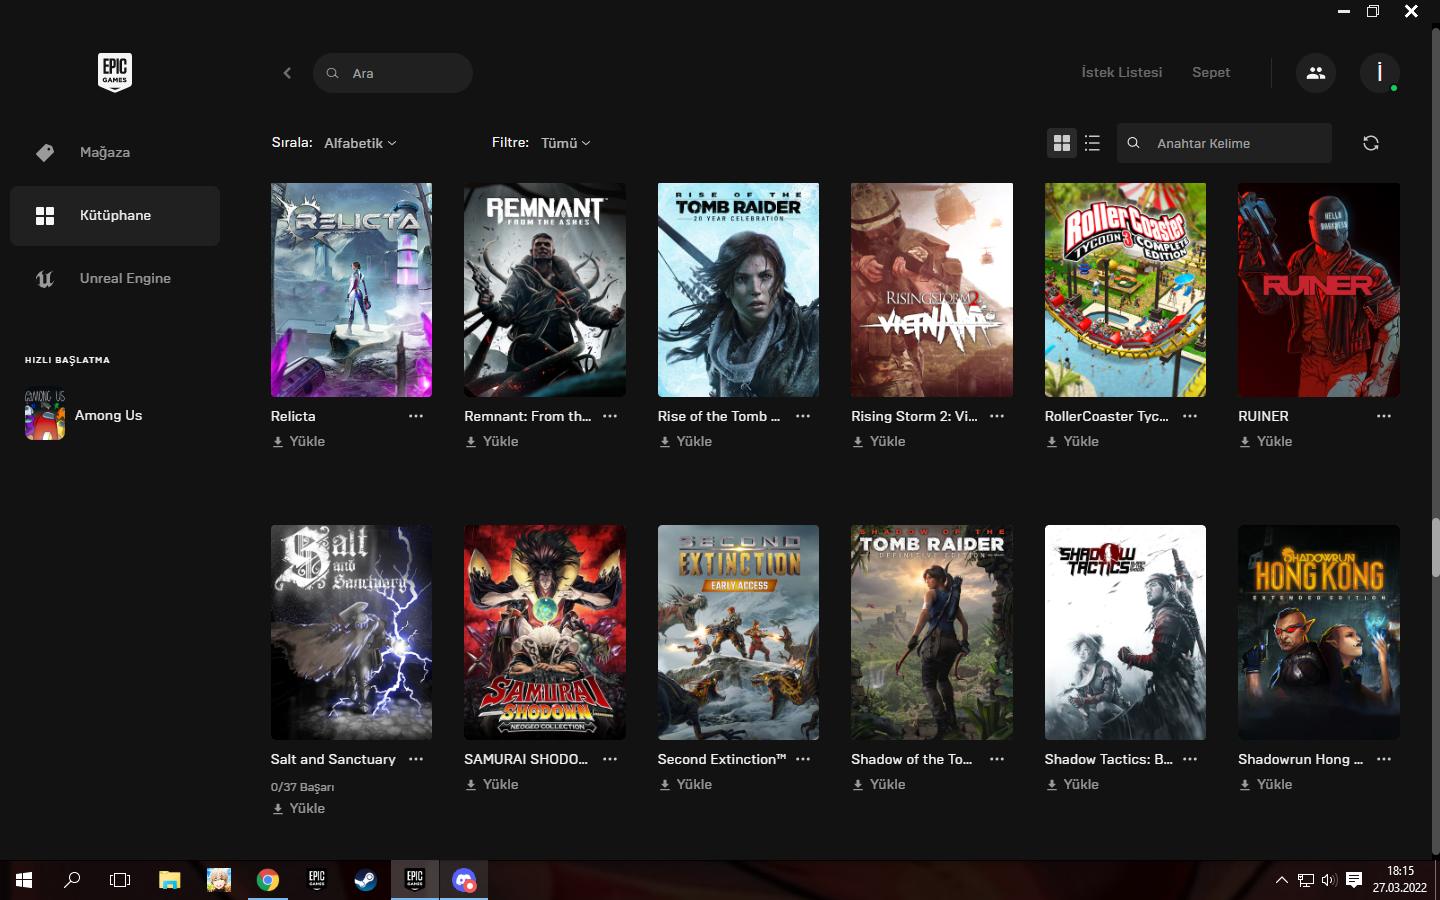The width and height of the screenshot is (1440, 900).
Task: Open the Shadow Tactics cover art
Action: pyautogui.click(x=1125, y=633)
